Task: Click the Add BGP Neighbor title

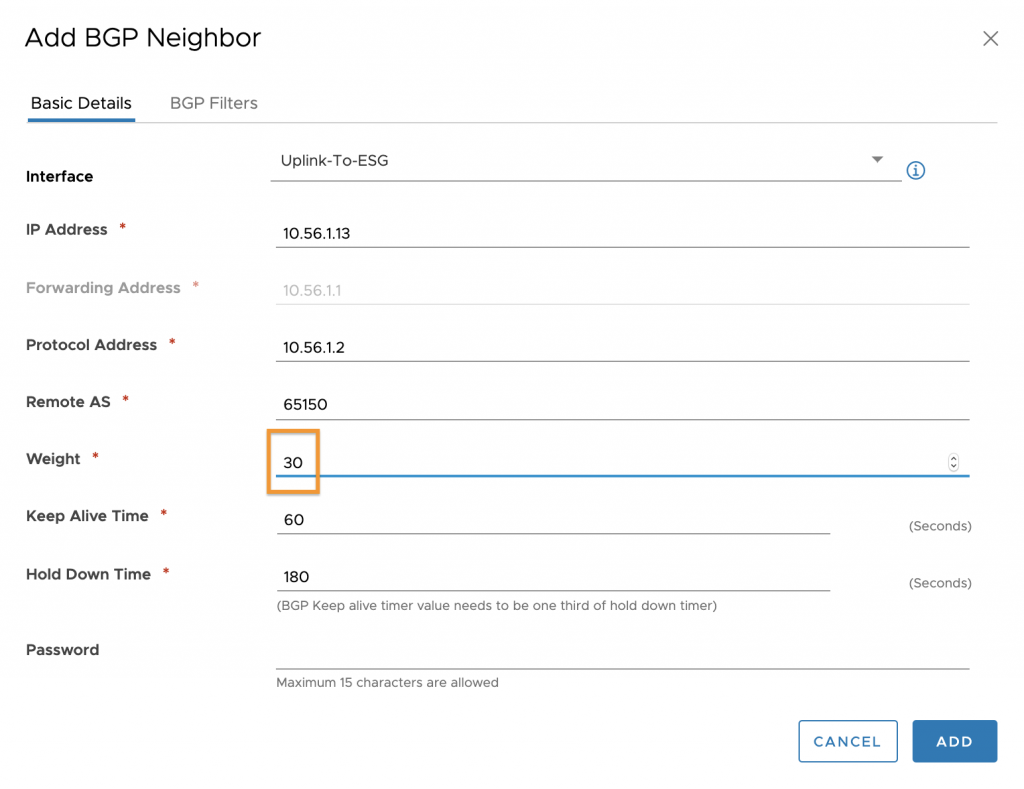Action: pos(143,38)
